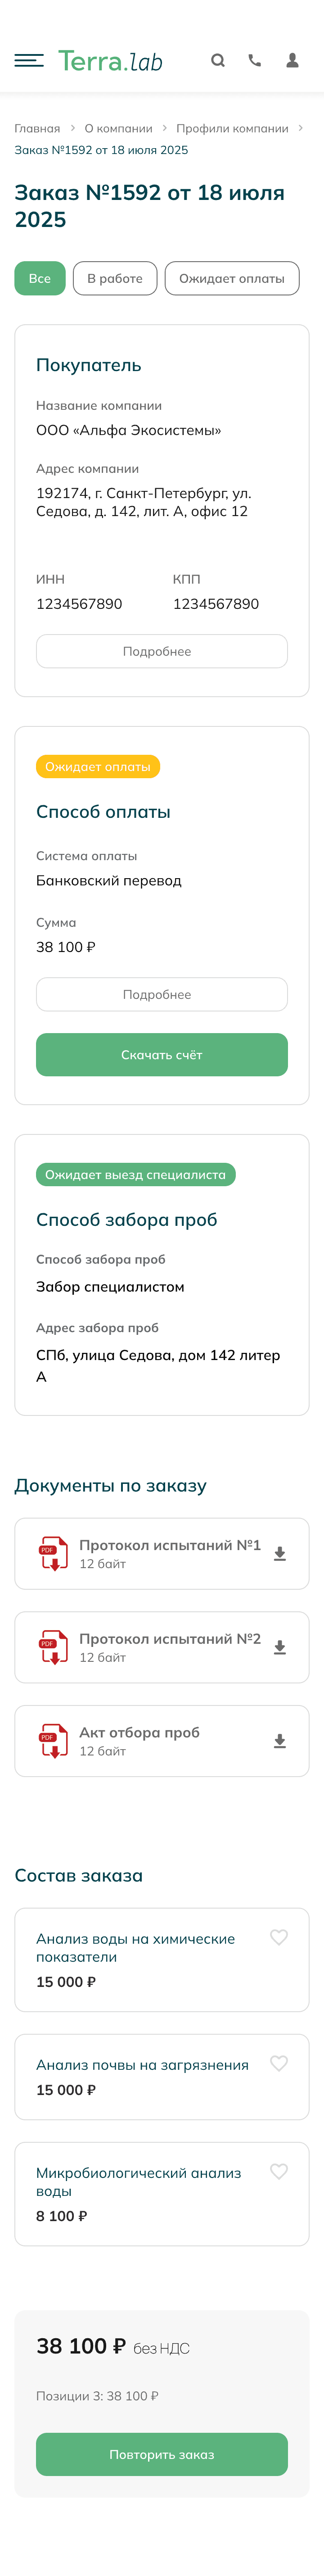Open the hamburger menu
The image size is (324, 2576).
point(29,61)
